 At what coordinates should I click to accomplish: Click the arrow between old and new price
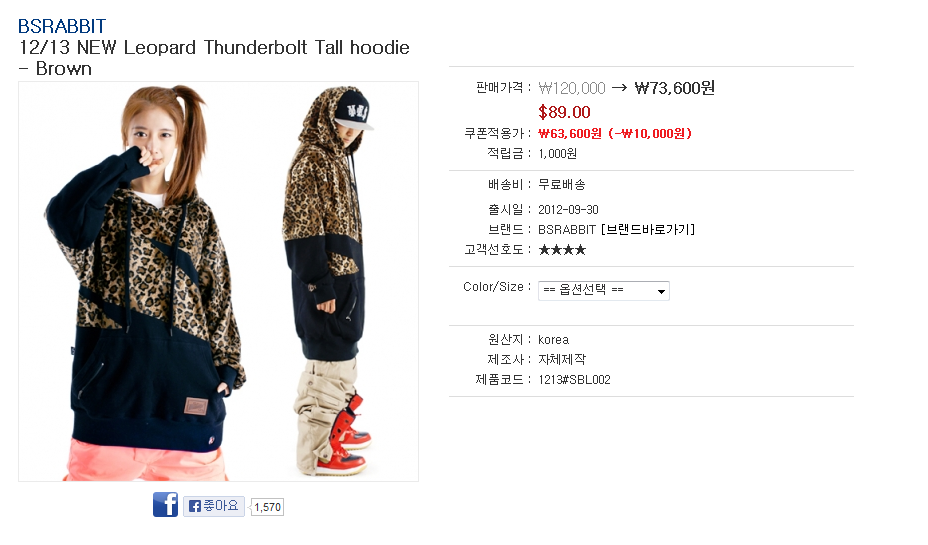pos(620,88)
